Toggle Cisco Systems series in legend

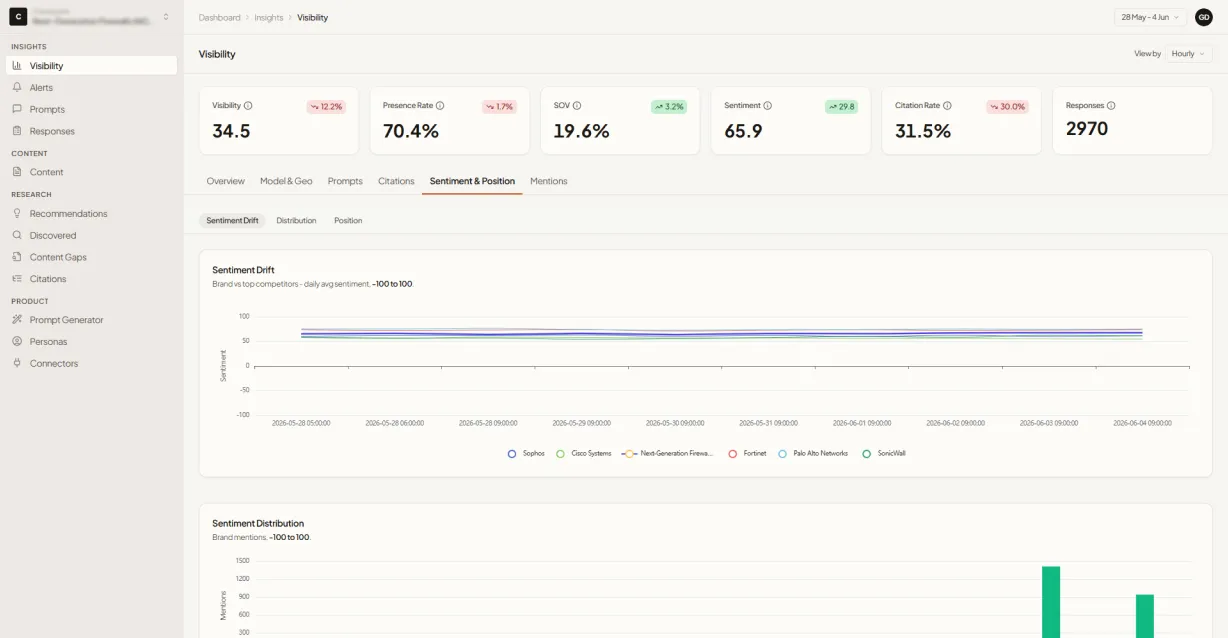tap(583, 453)
